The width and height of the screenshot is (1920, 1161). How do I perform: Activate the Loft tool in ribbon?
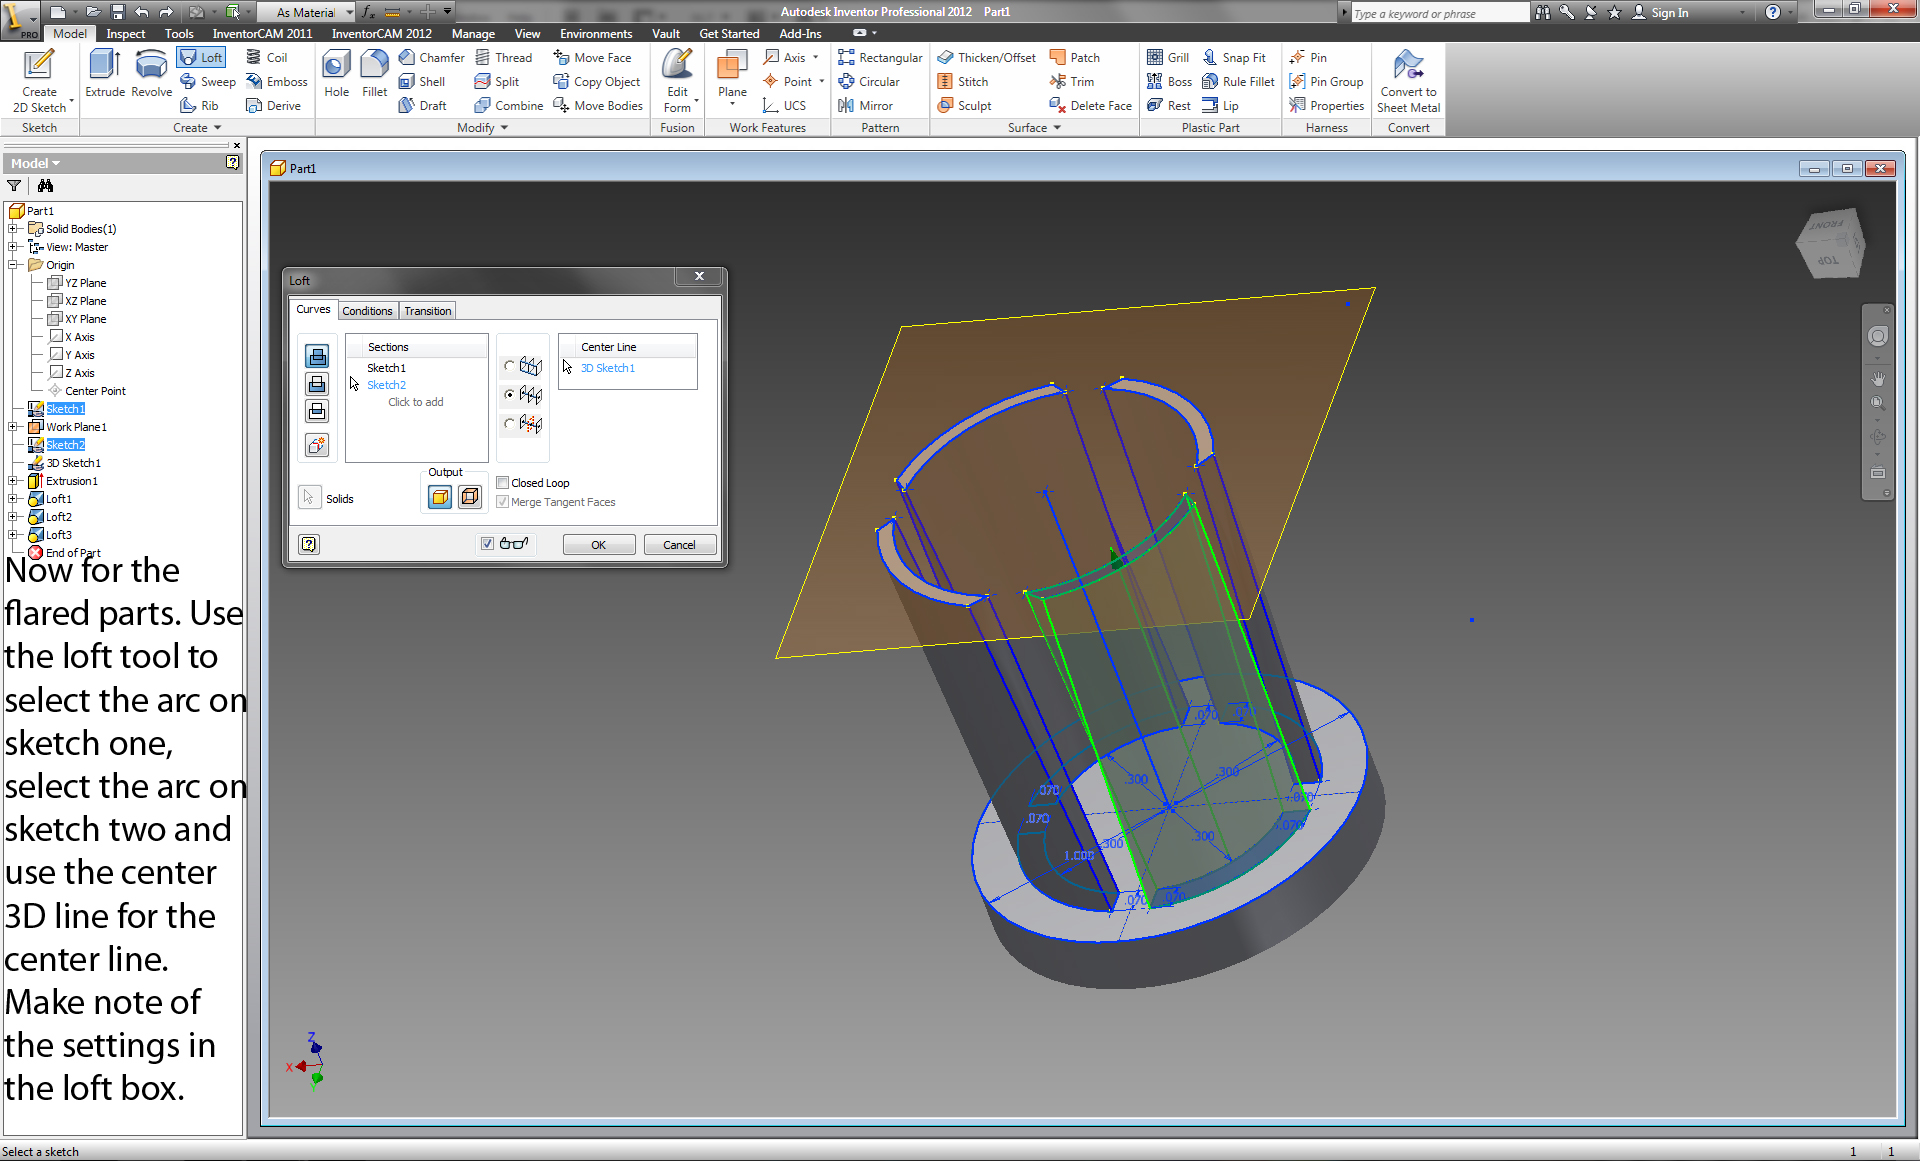click(201, 57)
